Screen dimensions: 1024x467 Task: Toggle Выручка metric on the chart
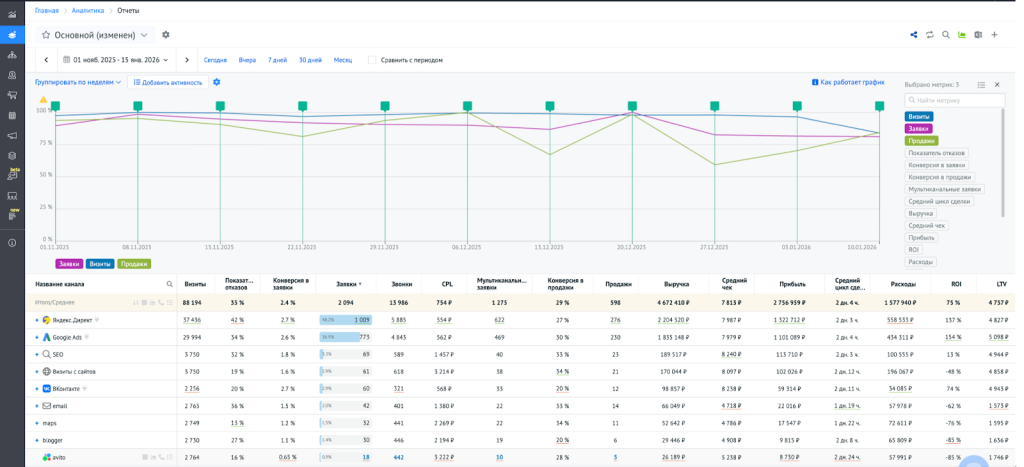pos(920,213)
